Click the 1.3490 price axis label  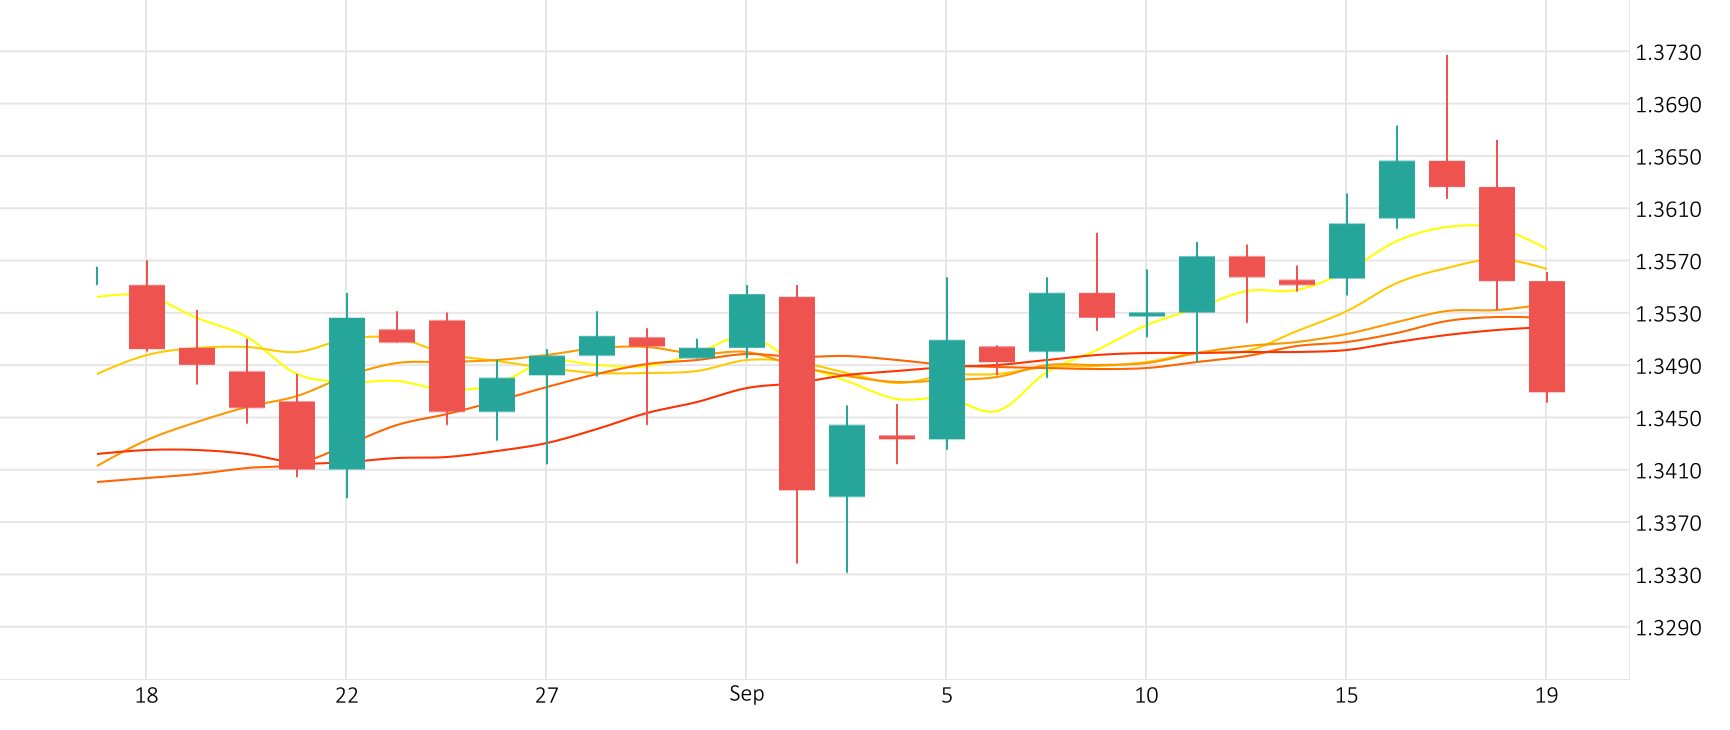click(x=1667, y=367)
